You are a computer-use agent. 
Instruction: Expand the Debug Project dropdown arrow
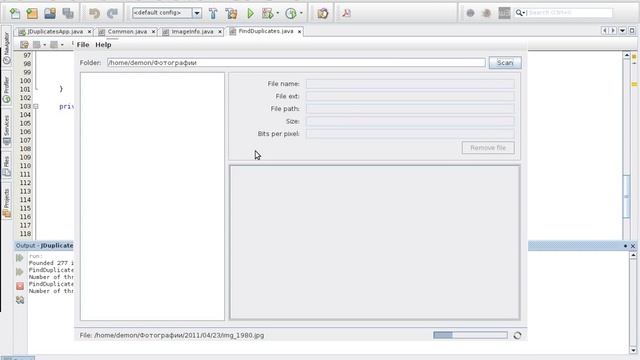pos(278,13)
